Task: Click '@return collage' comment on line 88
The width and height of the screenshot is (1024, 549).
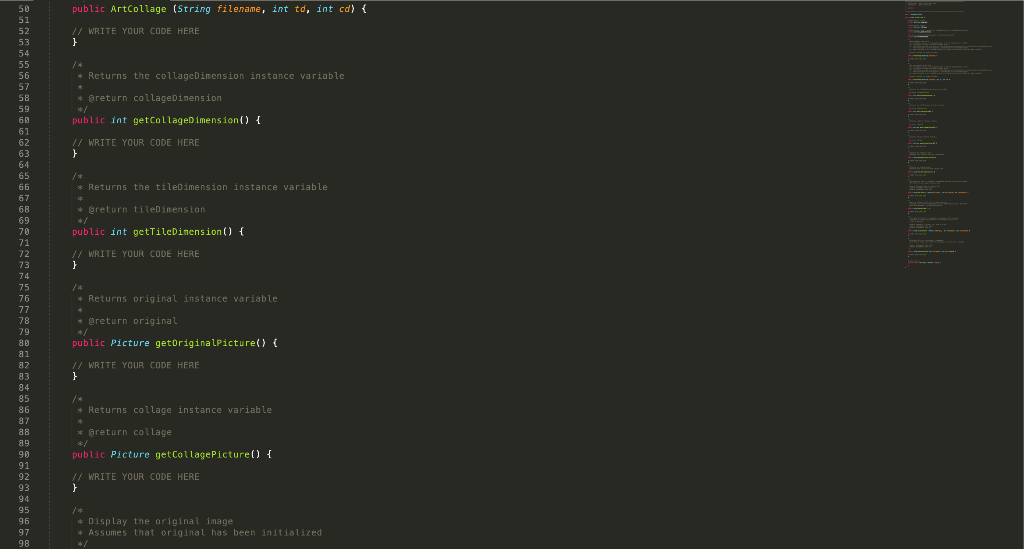Action: tap(125, 432)
